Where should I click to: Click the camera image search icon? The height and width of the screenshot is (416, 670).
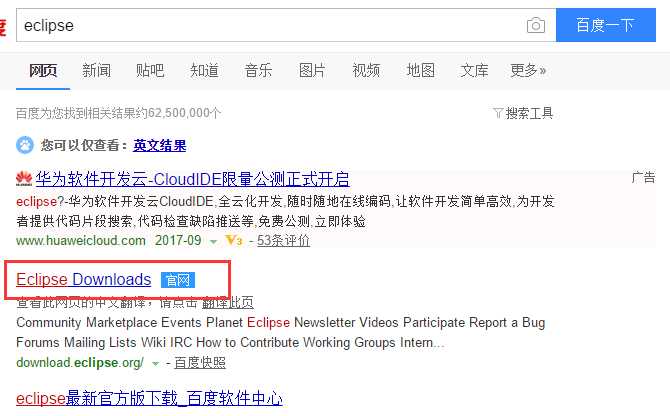(x=535, y=25)
